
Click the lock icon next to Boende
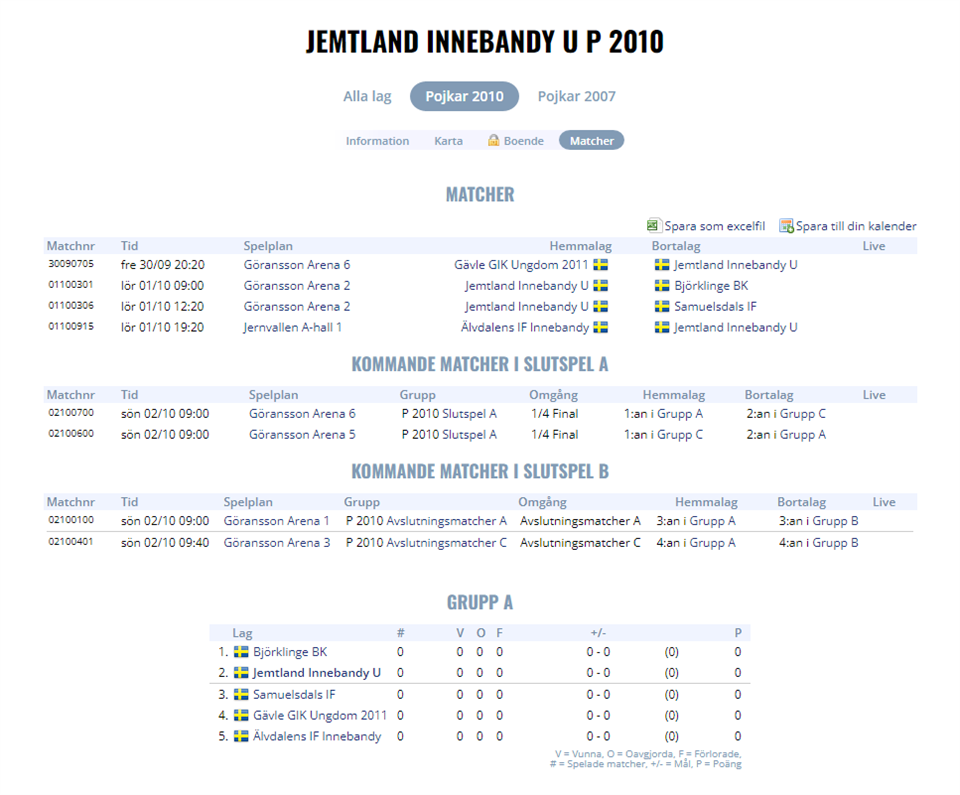(493, 141)
